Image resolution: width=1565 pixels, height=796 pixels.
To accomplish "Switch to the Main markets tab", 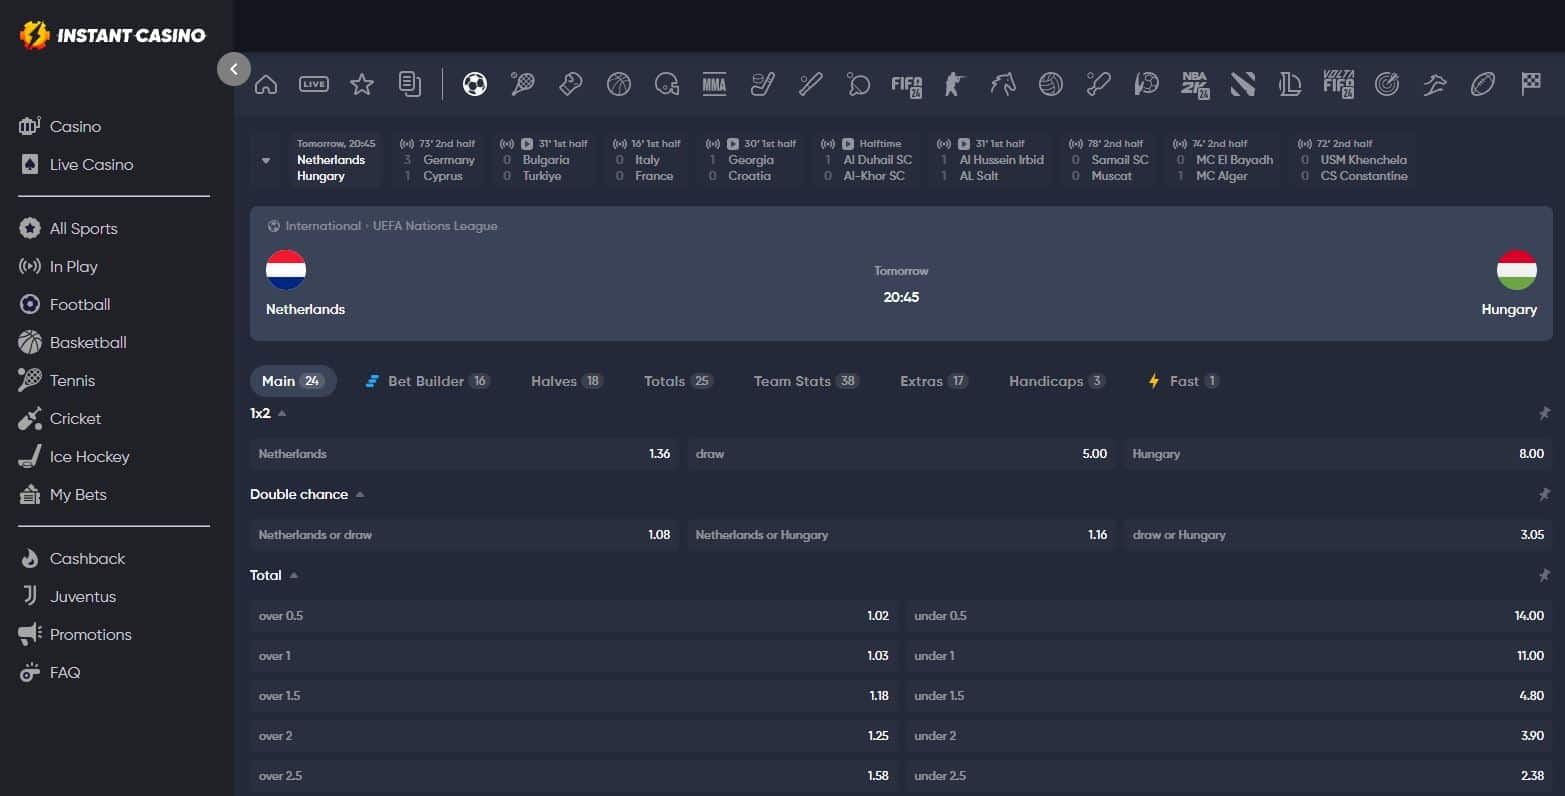I will click(x=293, y=381).
